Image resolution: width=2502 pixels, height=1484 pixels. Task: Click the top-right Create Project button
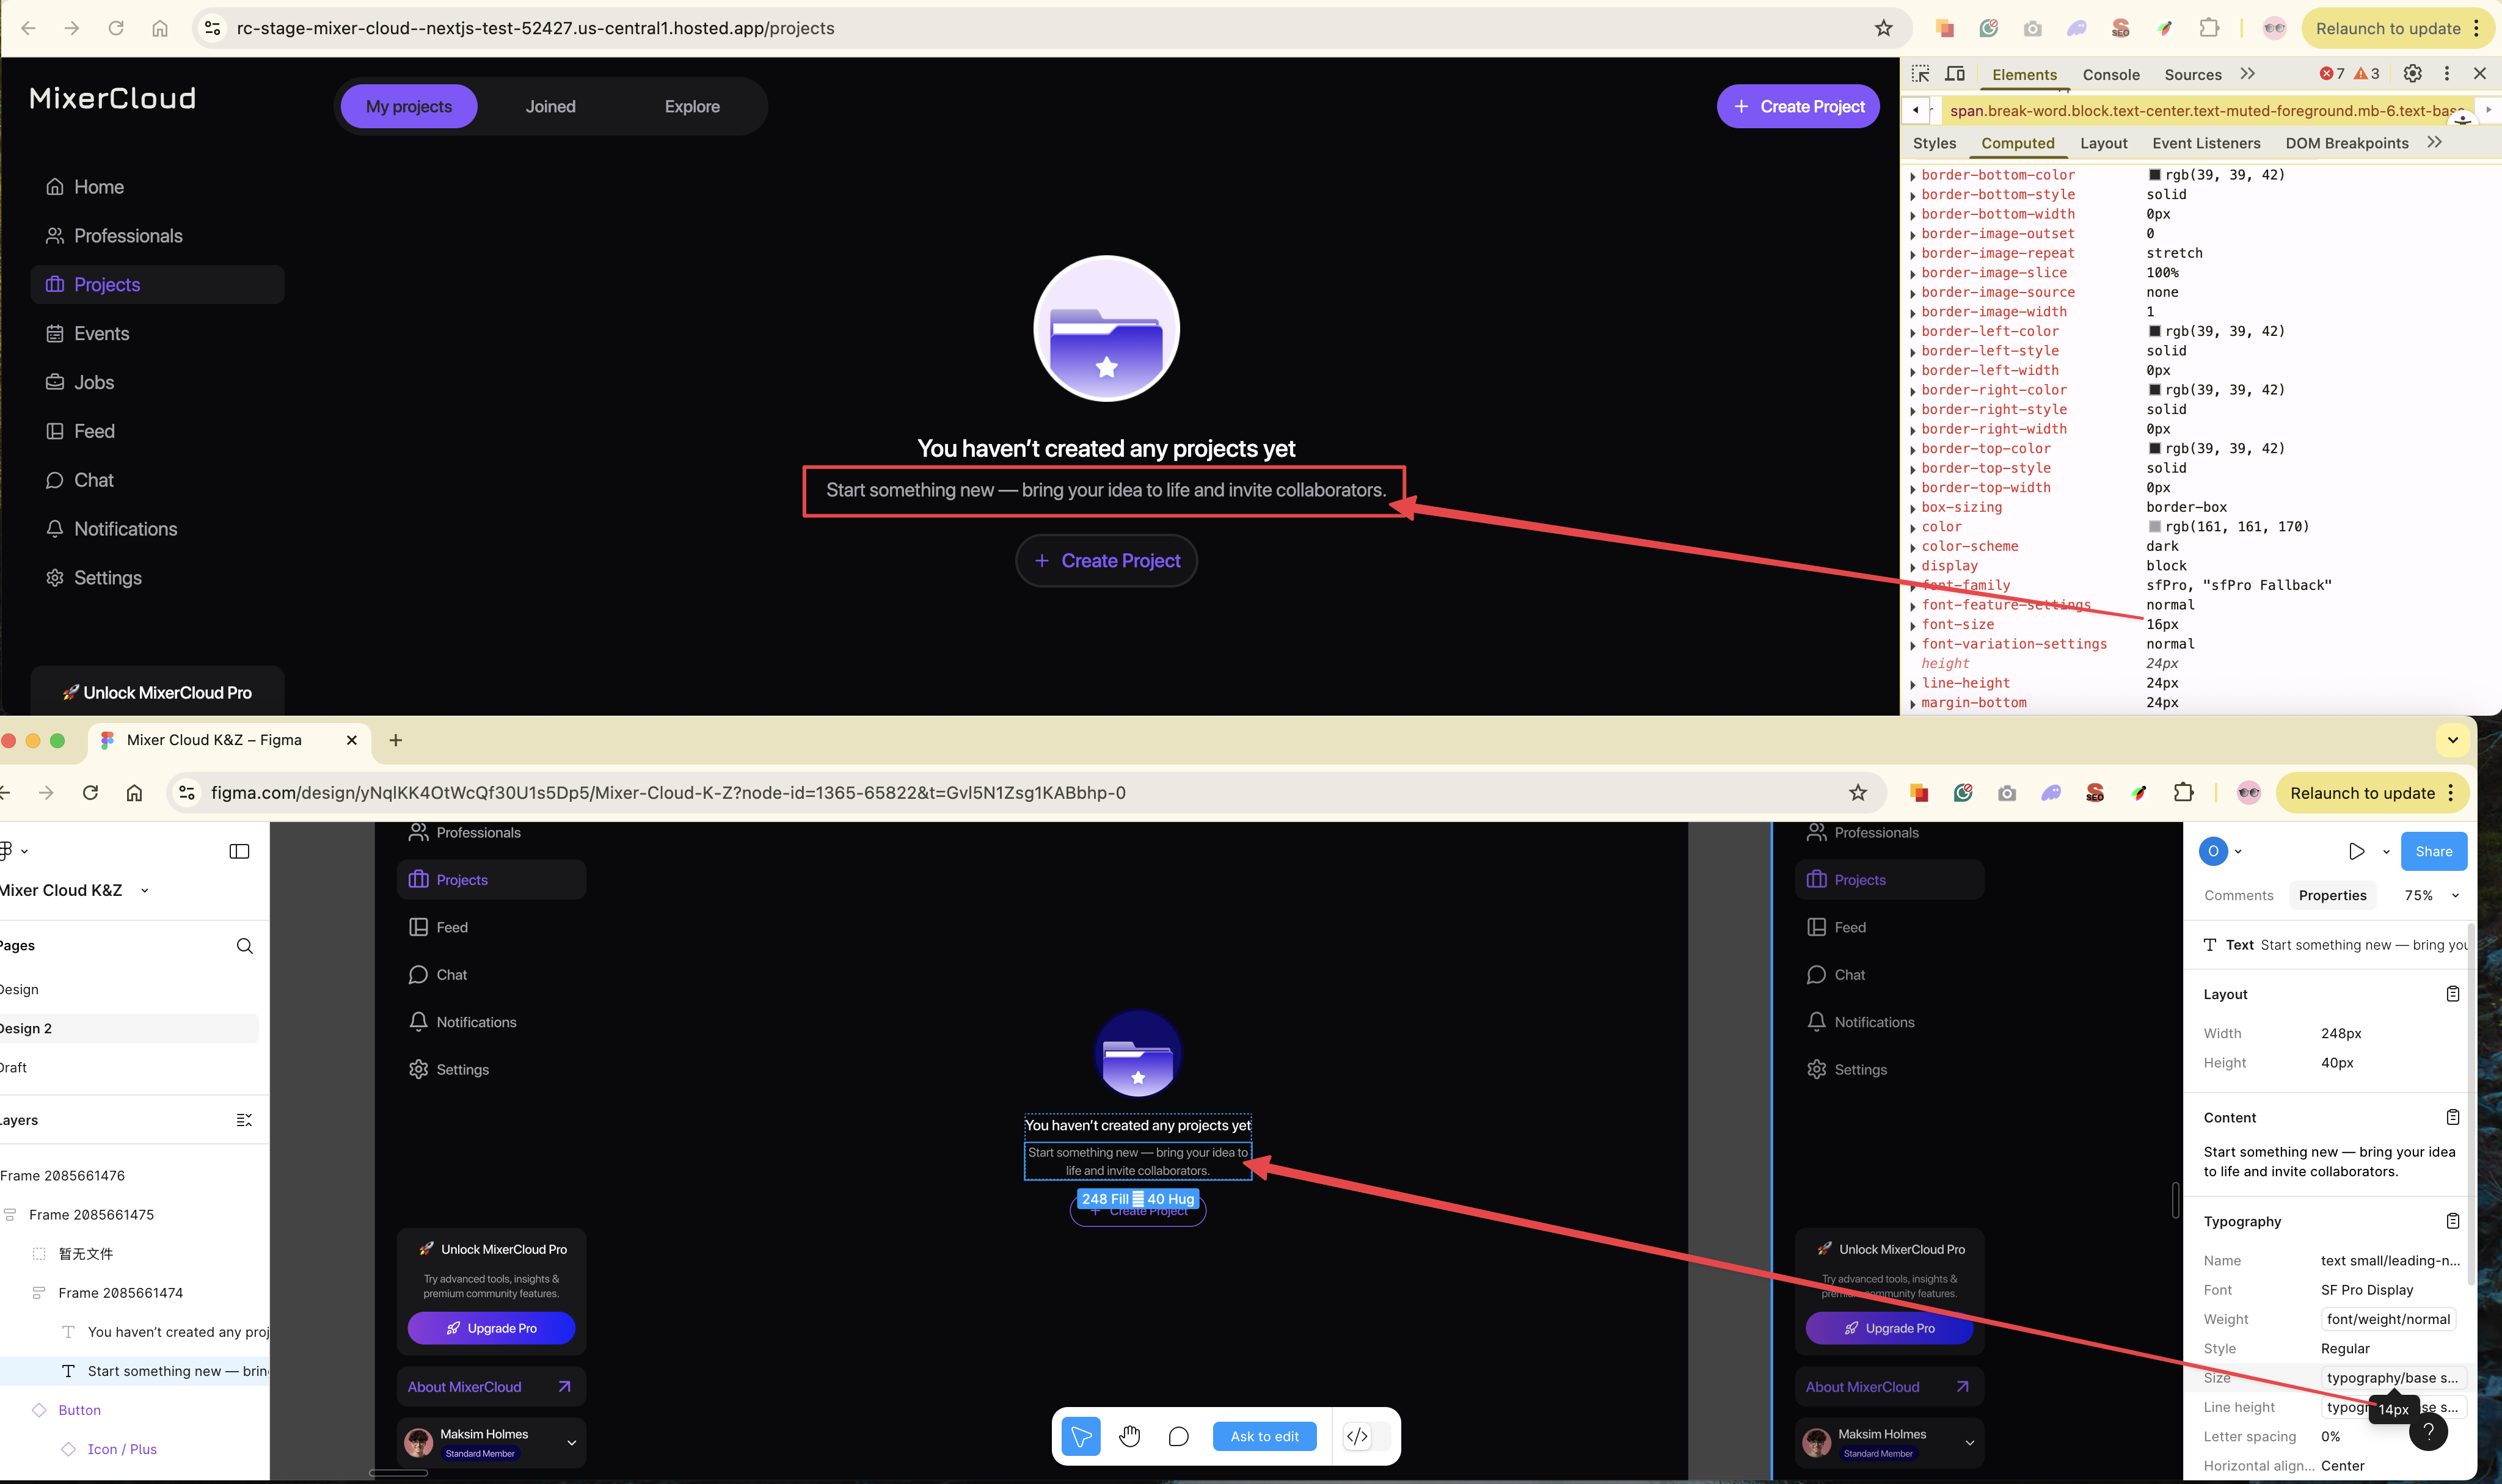click(1797, 107)
